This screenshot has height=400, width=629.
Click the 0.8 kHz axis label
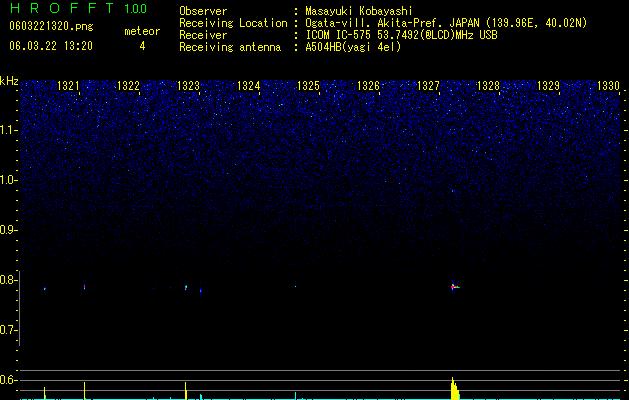click(x=9, y=280)
